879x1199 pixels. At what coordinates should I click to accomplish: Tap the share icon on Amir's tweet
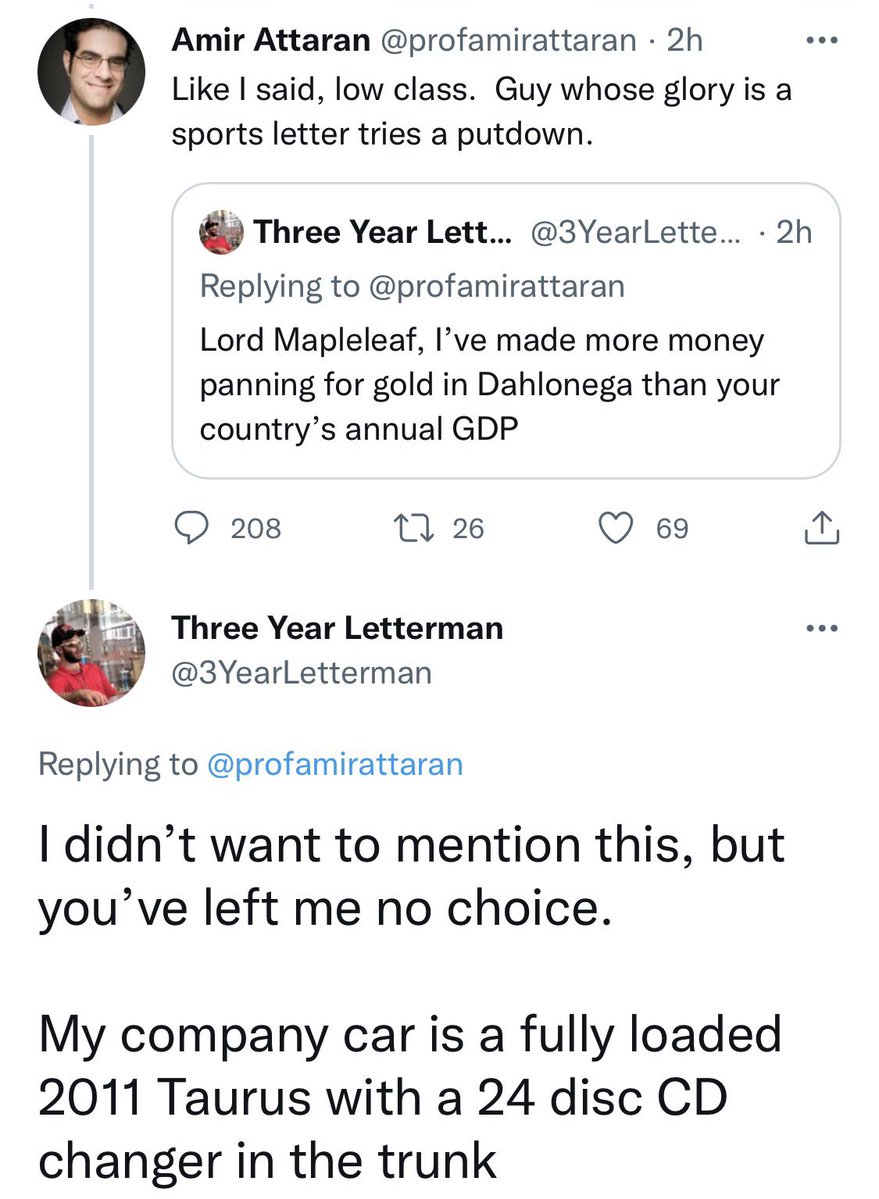[822, 528]
